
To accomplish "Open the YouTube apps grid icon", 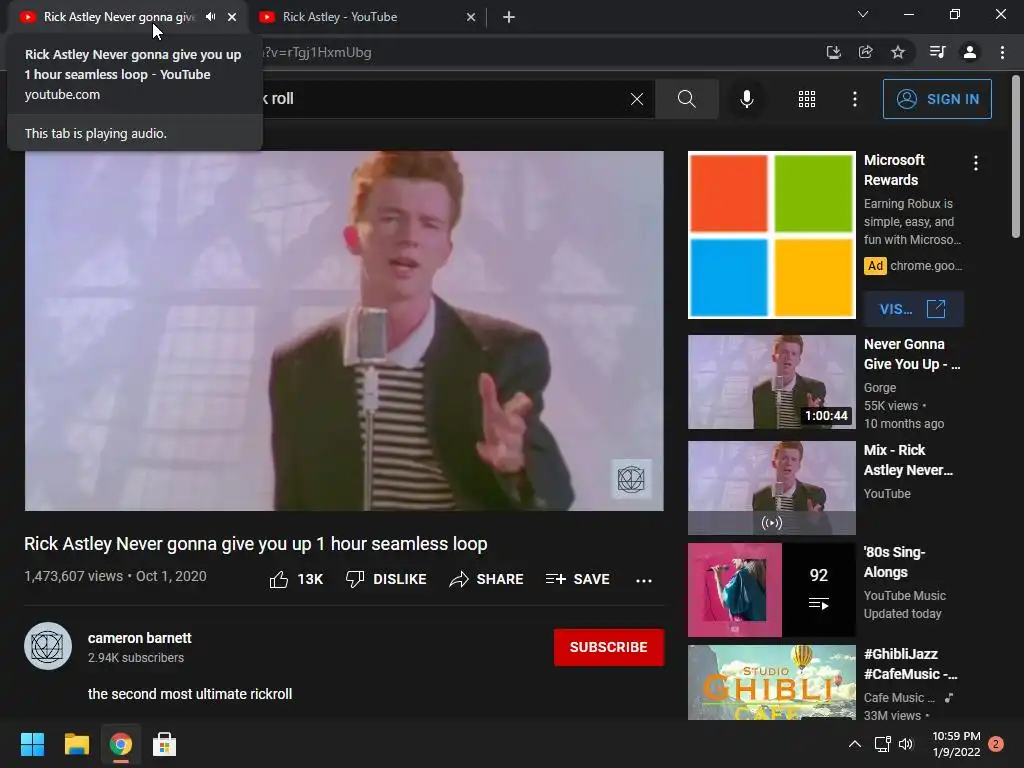I will click(807, 99).
